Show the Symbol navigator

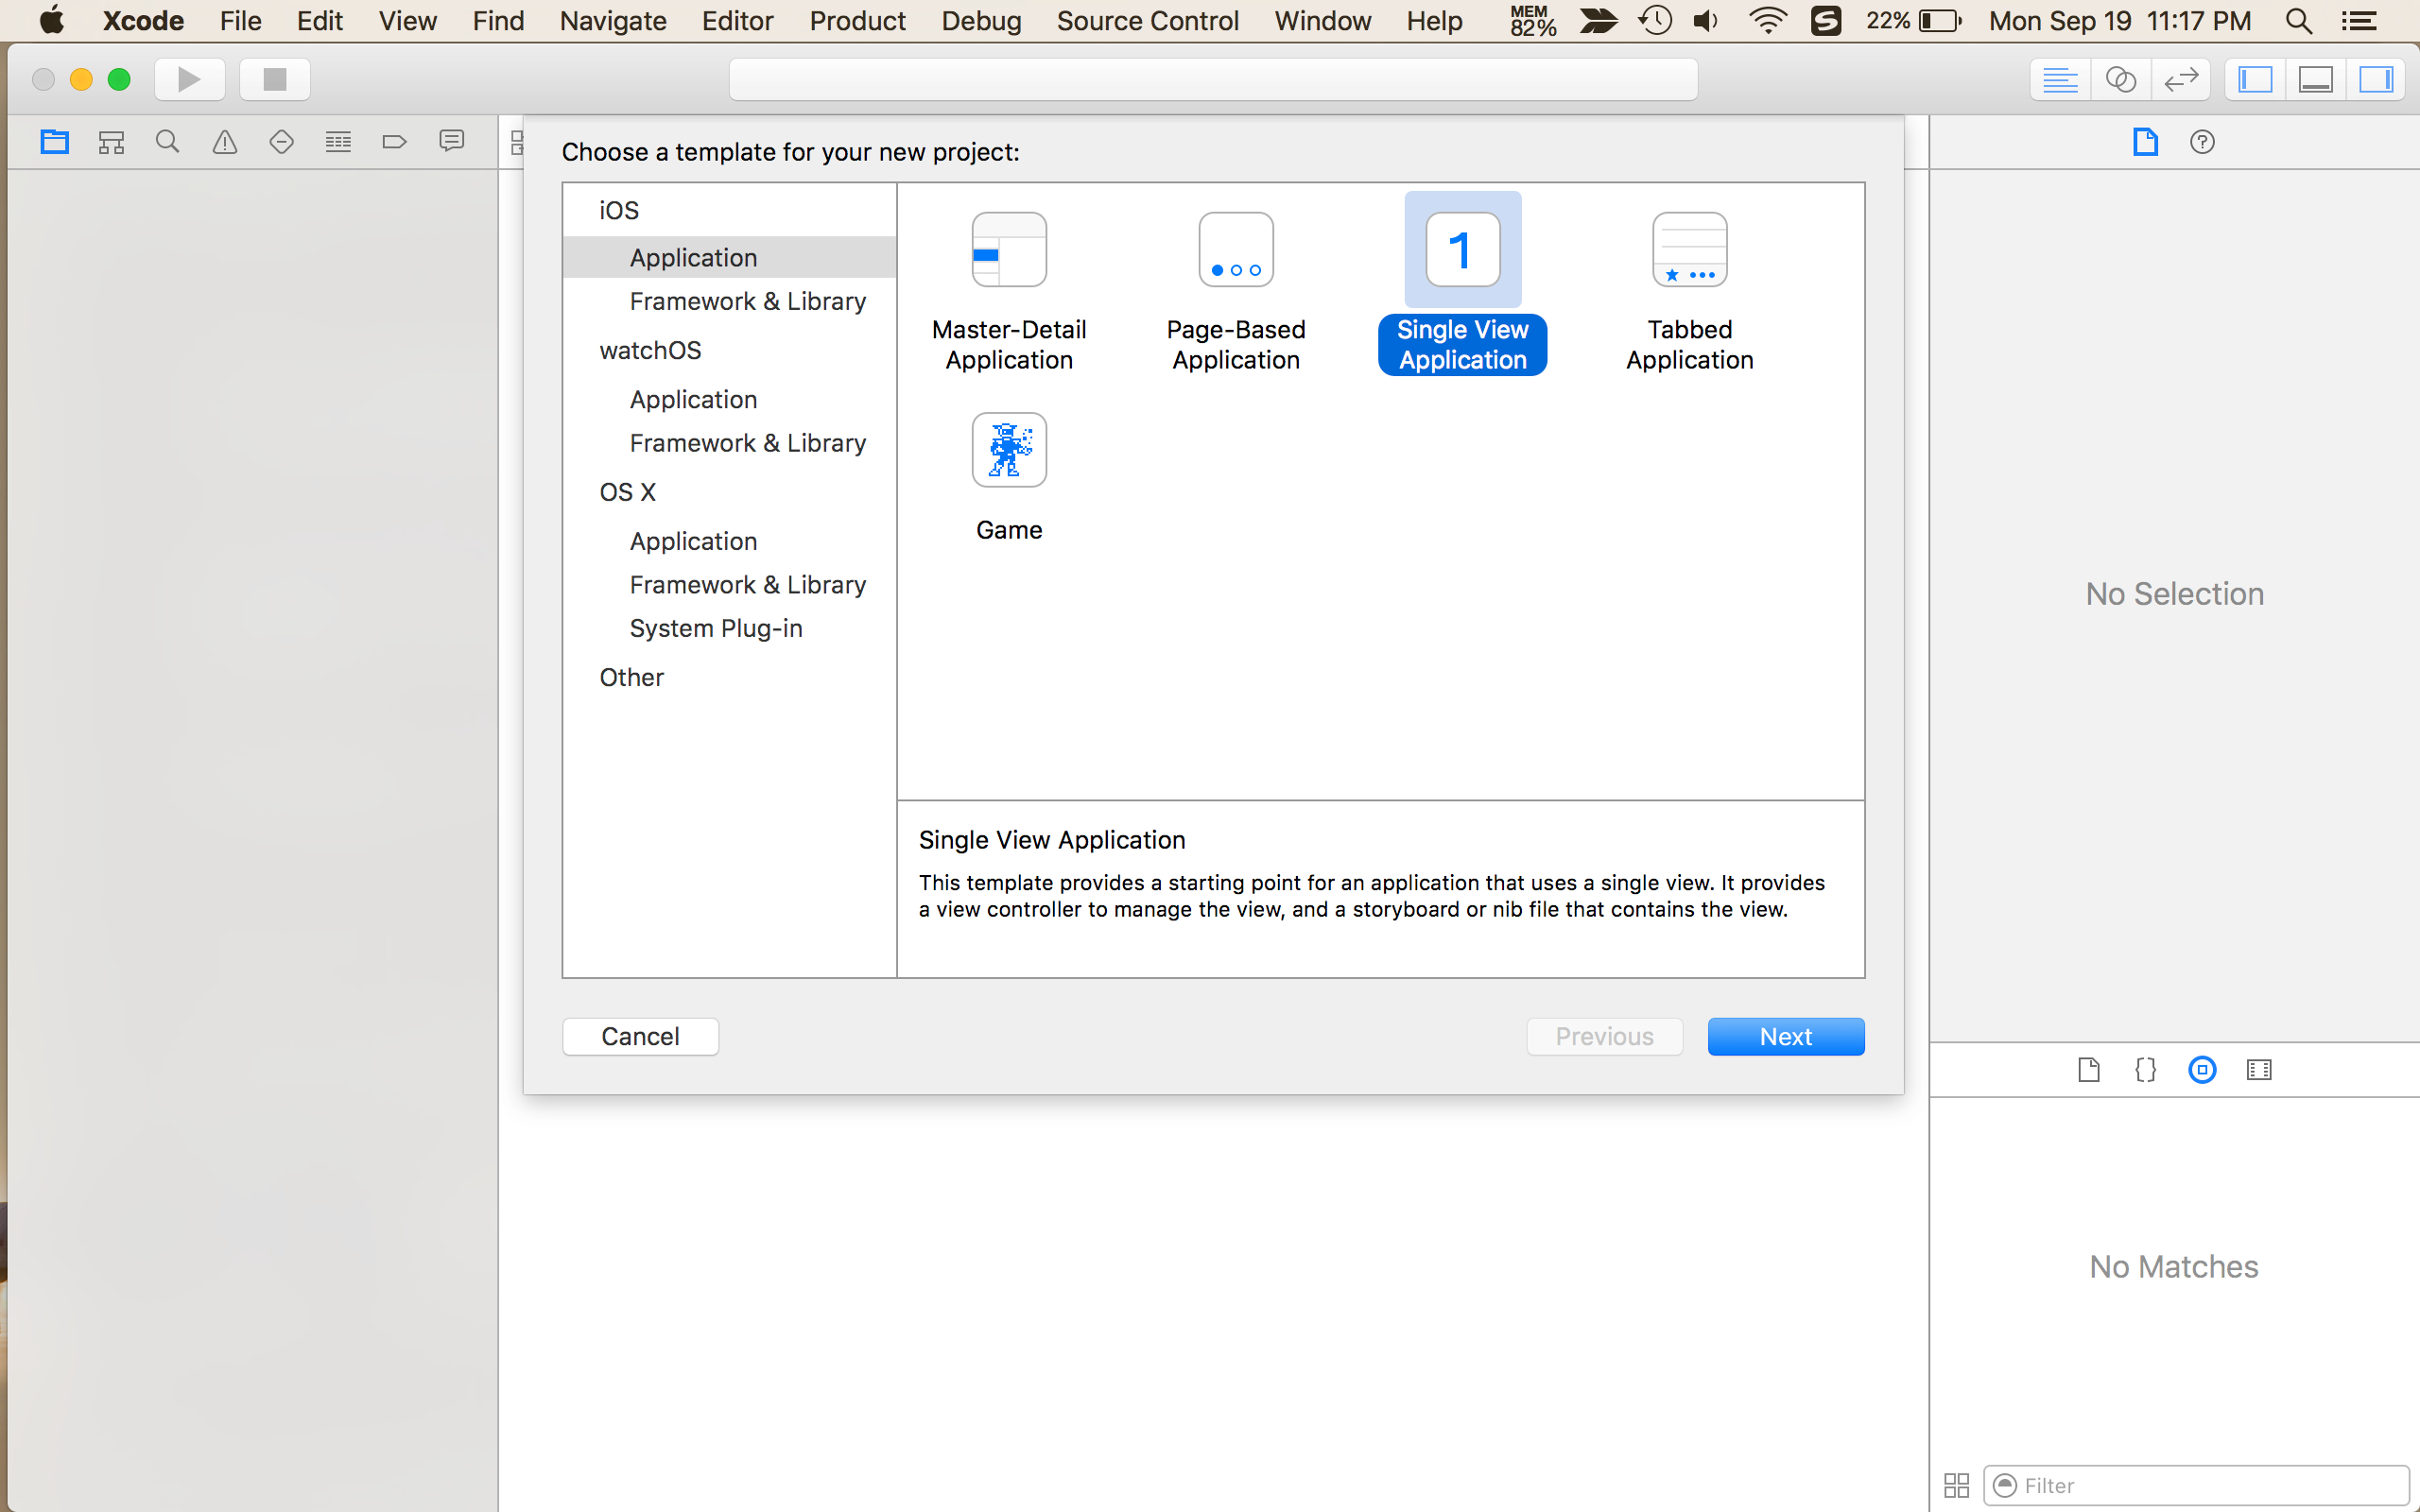click(111, 142)
